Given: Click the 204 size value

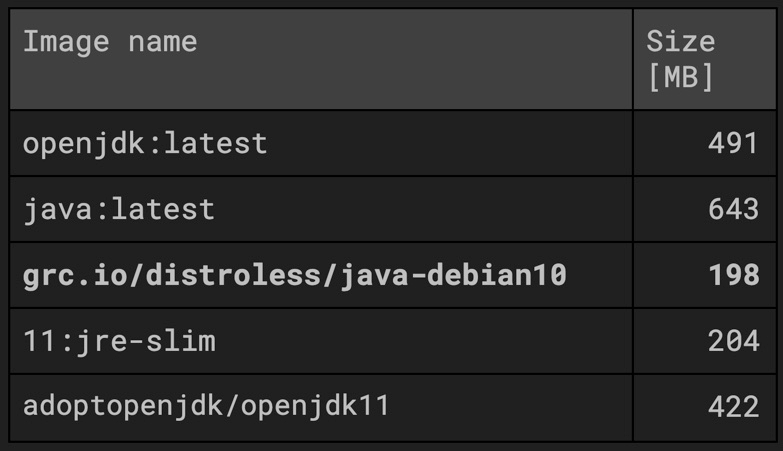Looking at the screenshot, I should (733, 341).
